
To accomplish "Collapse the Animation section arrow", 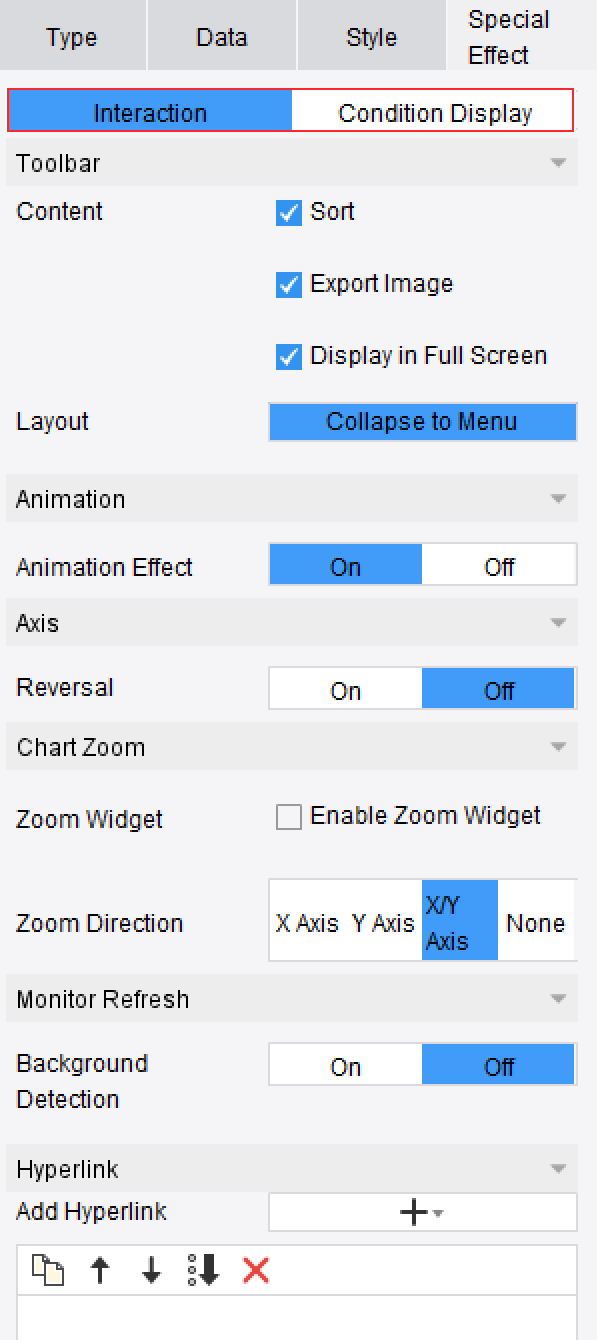I will (x=558, y=499).
